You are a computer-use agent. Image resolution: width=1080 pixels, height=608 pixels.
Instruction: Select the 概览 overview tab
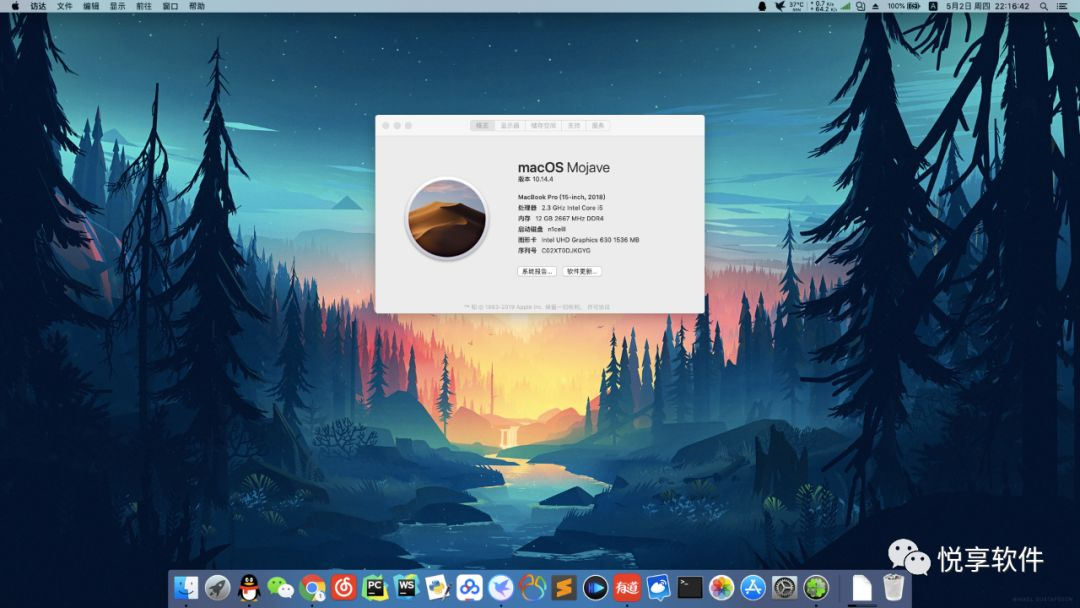482,125
